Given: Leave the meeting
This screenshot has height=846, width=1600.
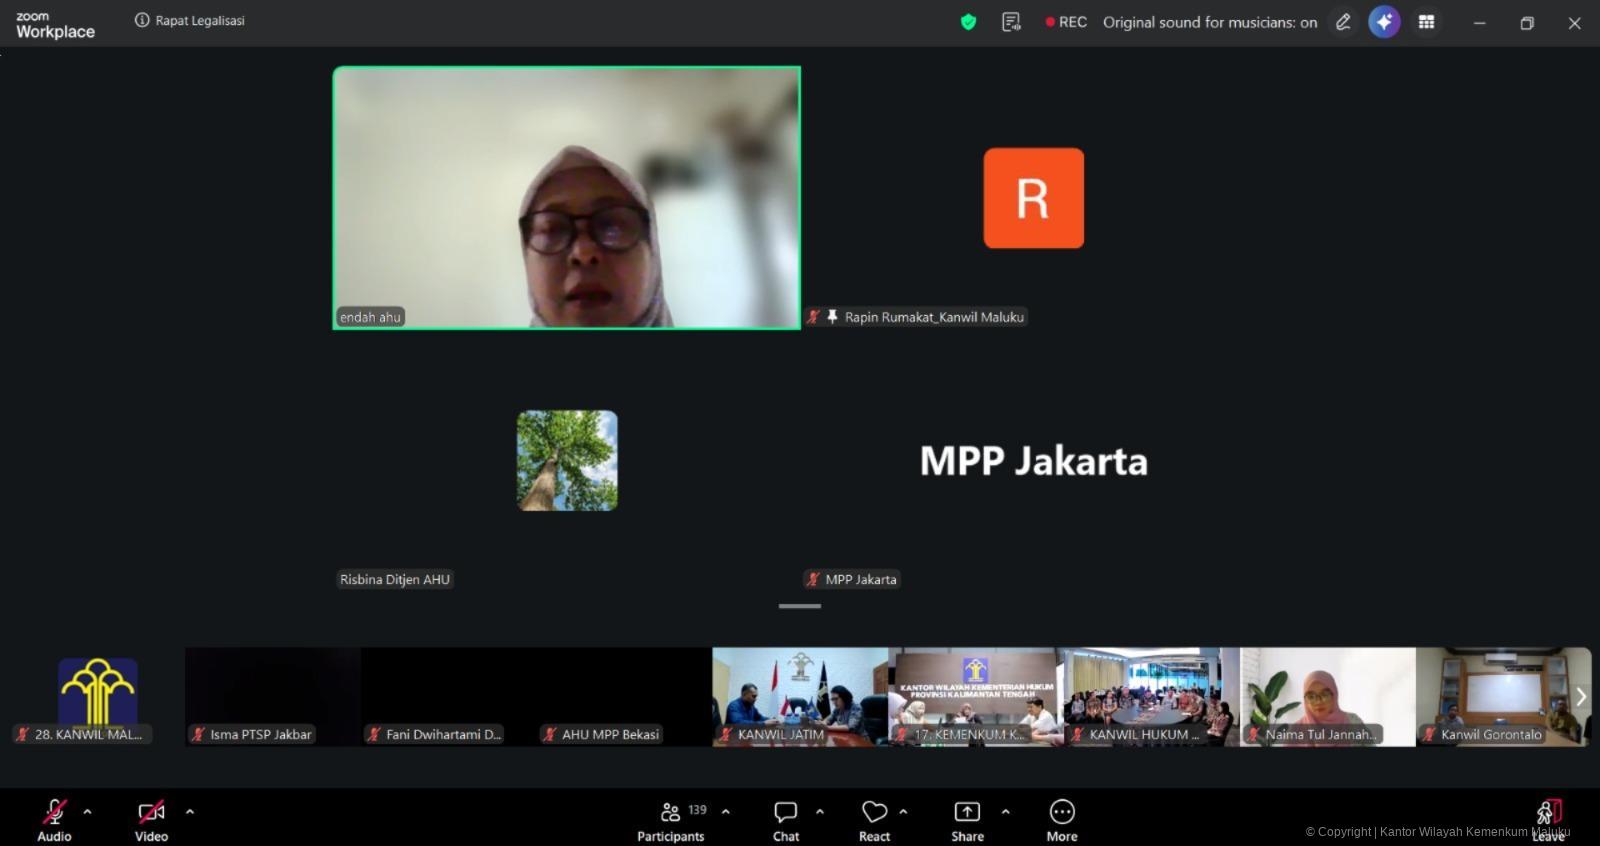Looking at the screenshot, I should pyautogui.click(x=1548, y=818).
